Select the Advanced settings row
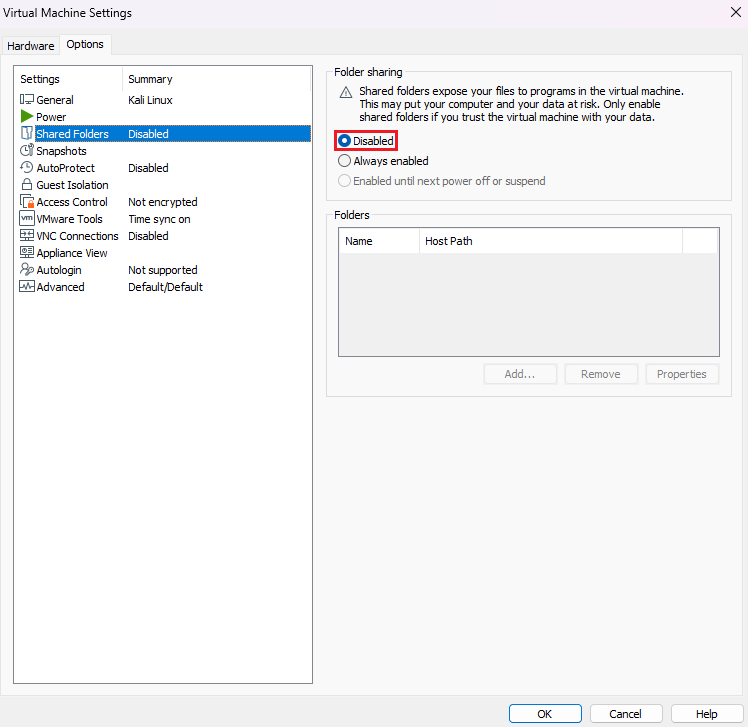Screen dimensions: 748x727 coord(60,287)
